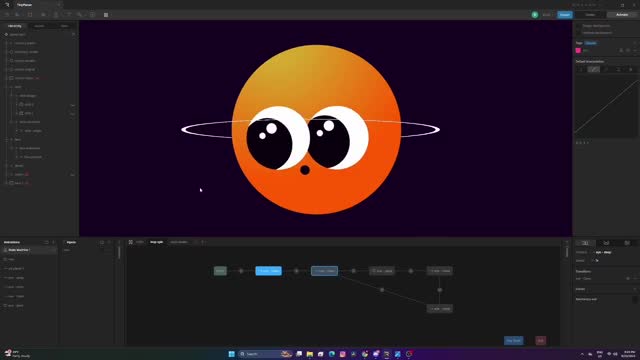
Task: Click the red Exit button
Action: (541, 340)
